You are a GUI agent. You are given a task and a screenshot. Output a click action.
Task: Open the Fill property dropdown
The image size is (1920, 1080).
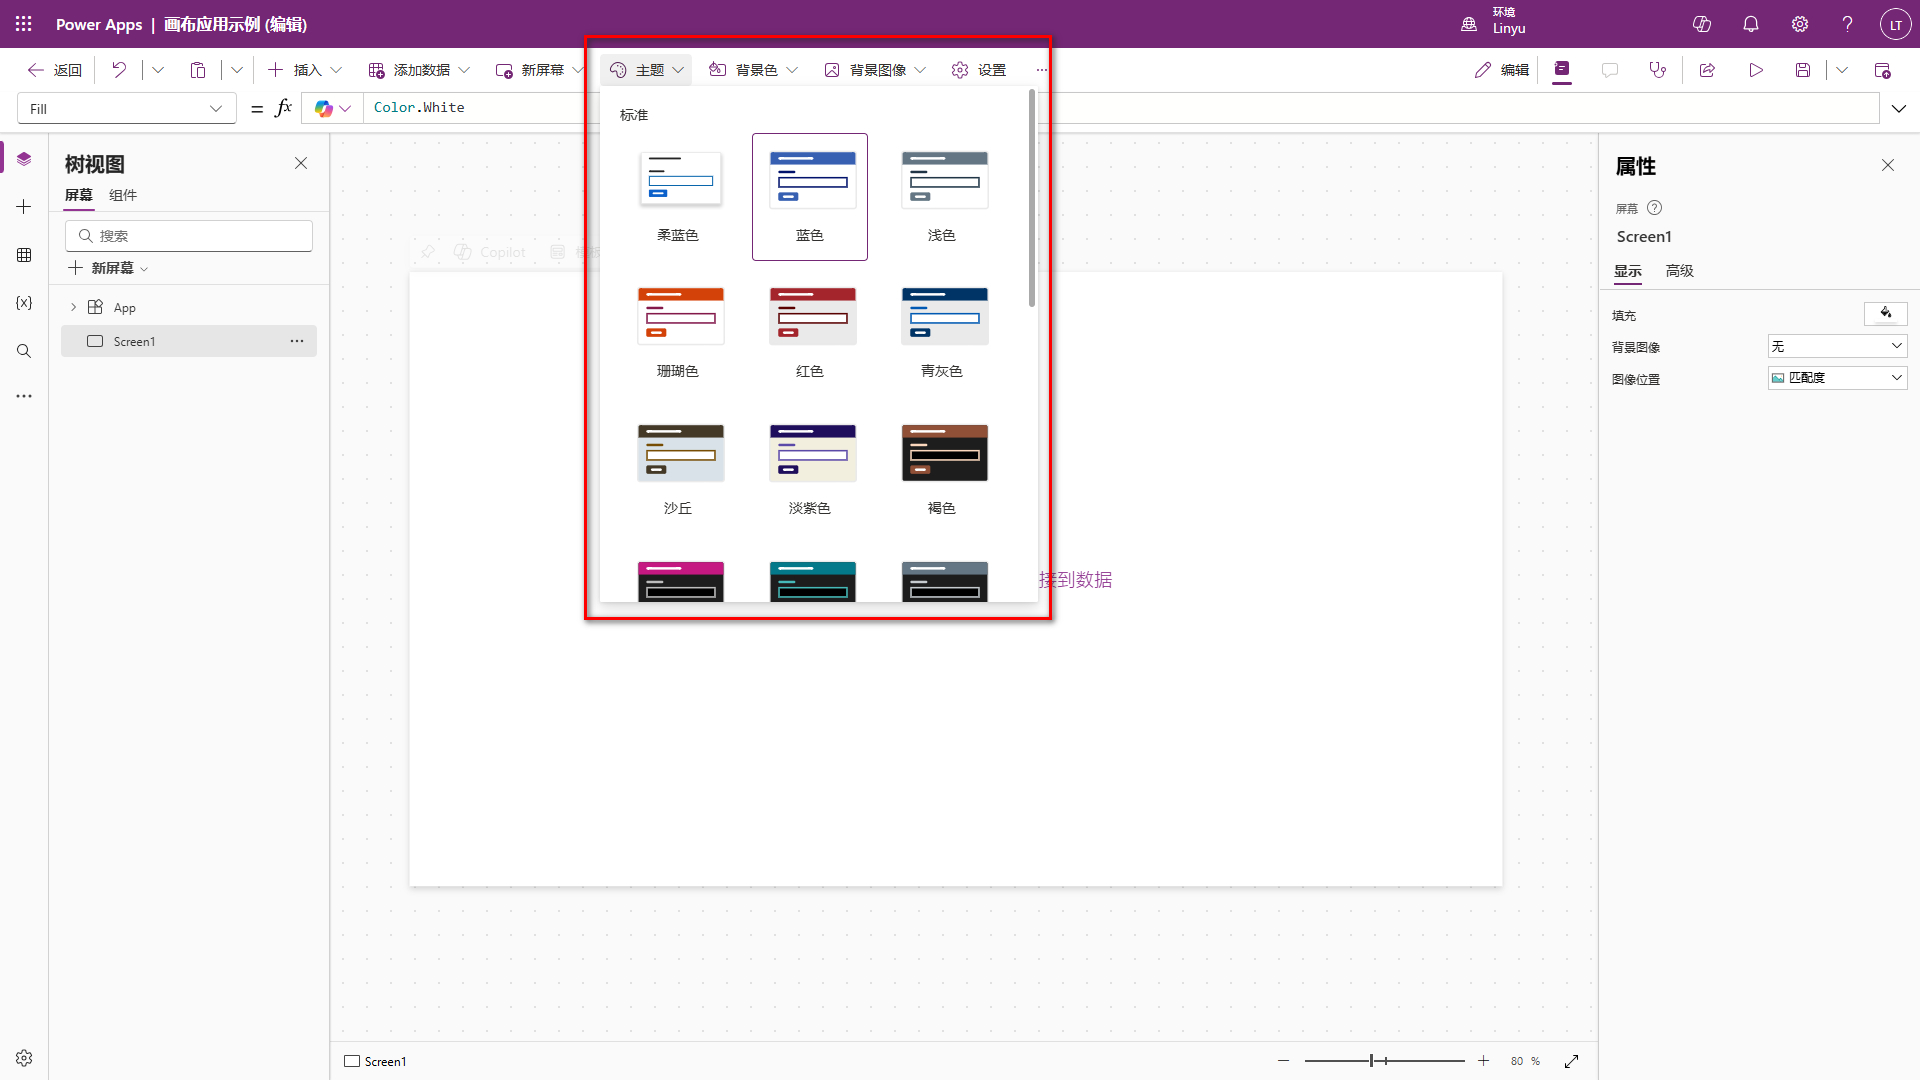[x=126, y=108]
